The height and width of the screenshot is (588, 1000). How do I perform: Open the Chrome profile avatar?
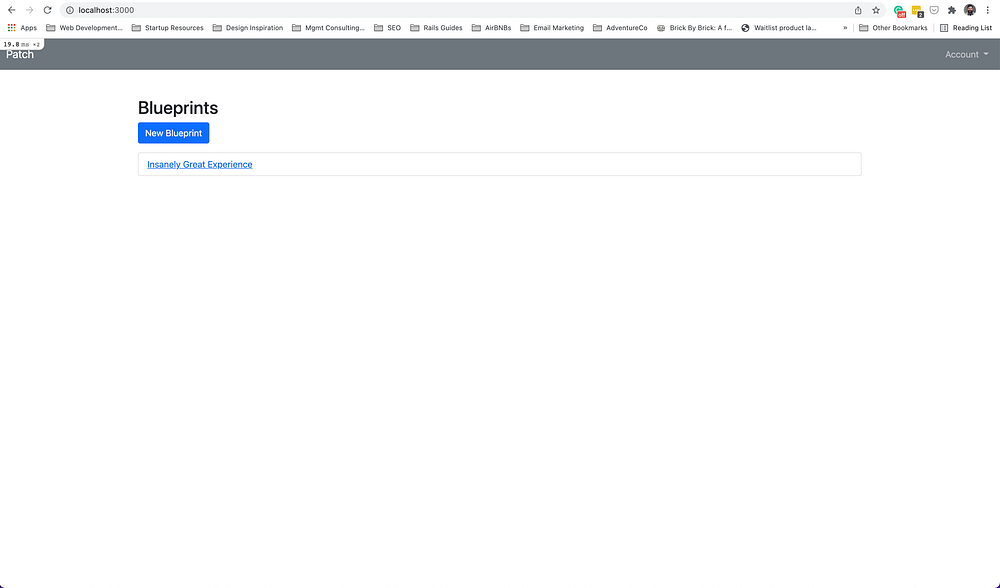click(x=969, y=10)
